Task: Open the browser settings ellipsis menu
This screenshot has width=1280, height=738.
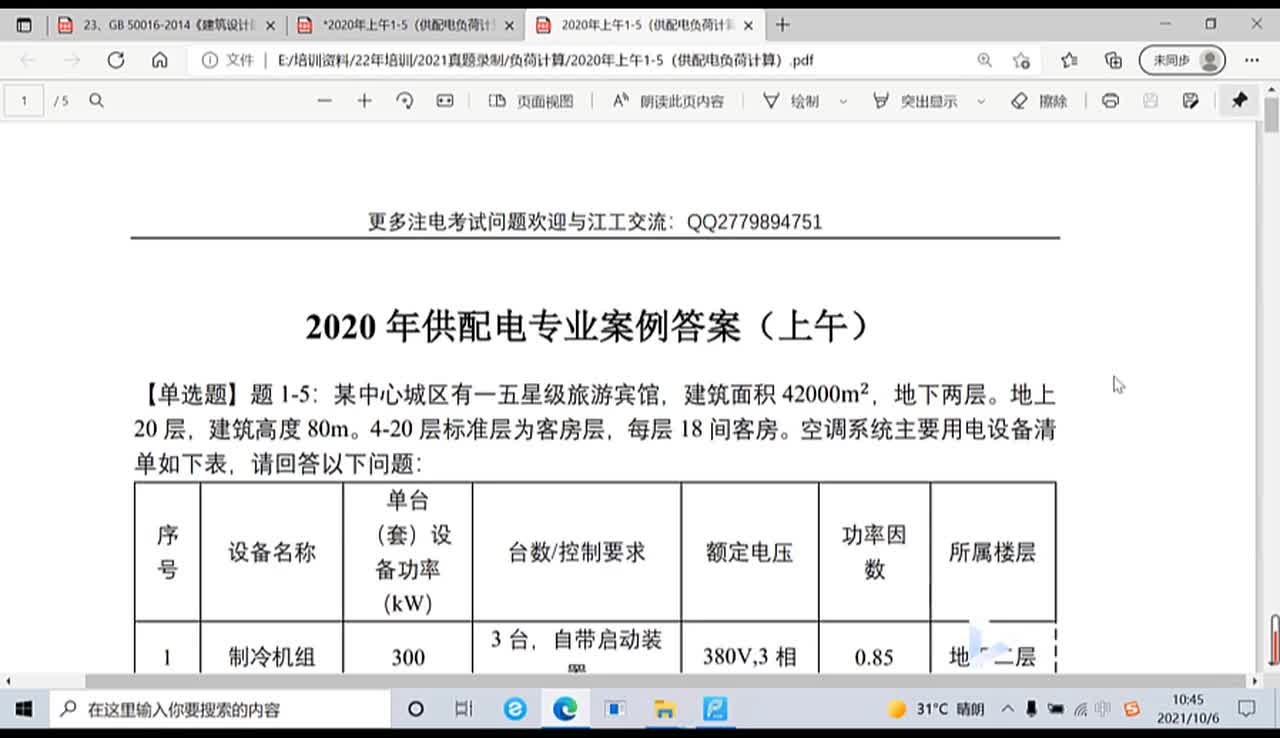Action: pyautogui.click(x=1251, y=60)
